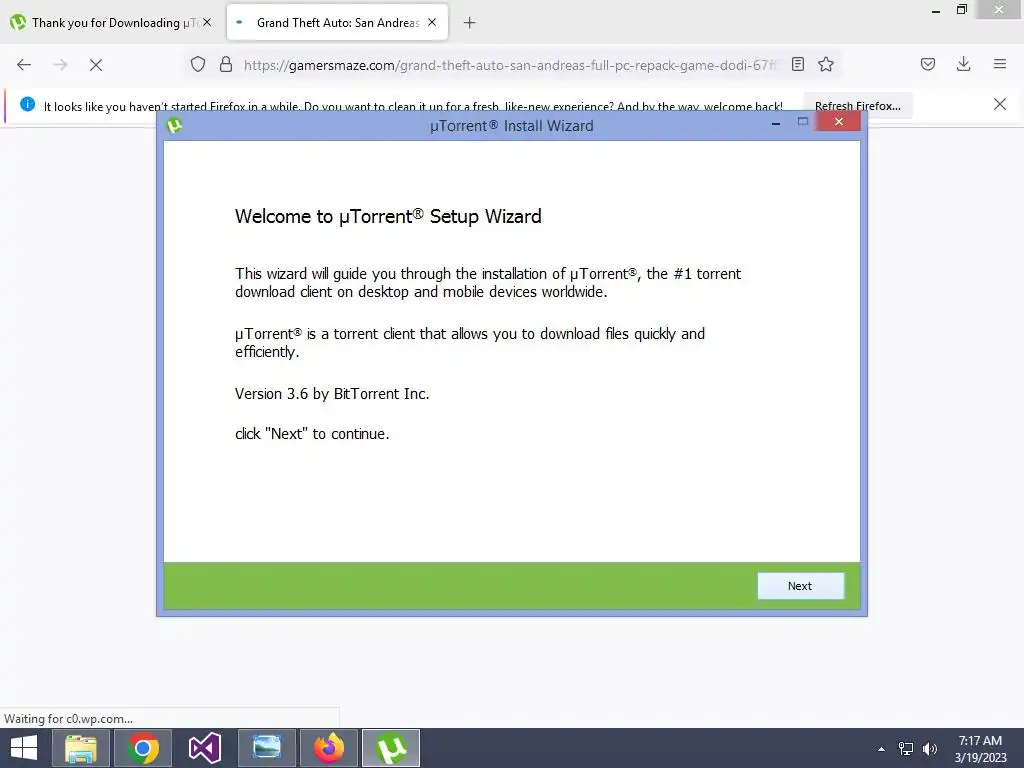
Task: Open a new Firefox tab
Action: 469,23
